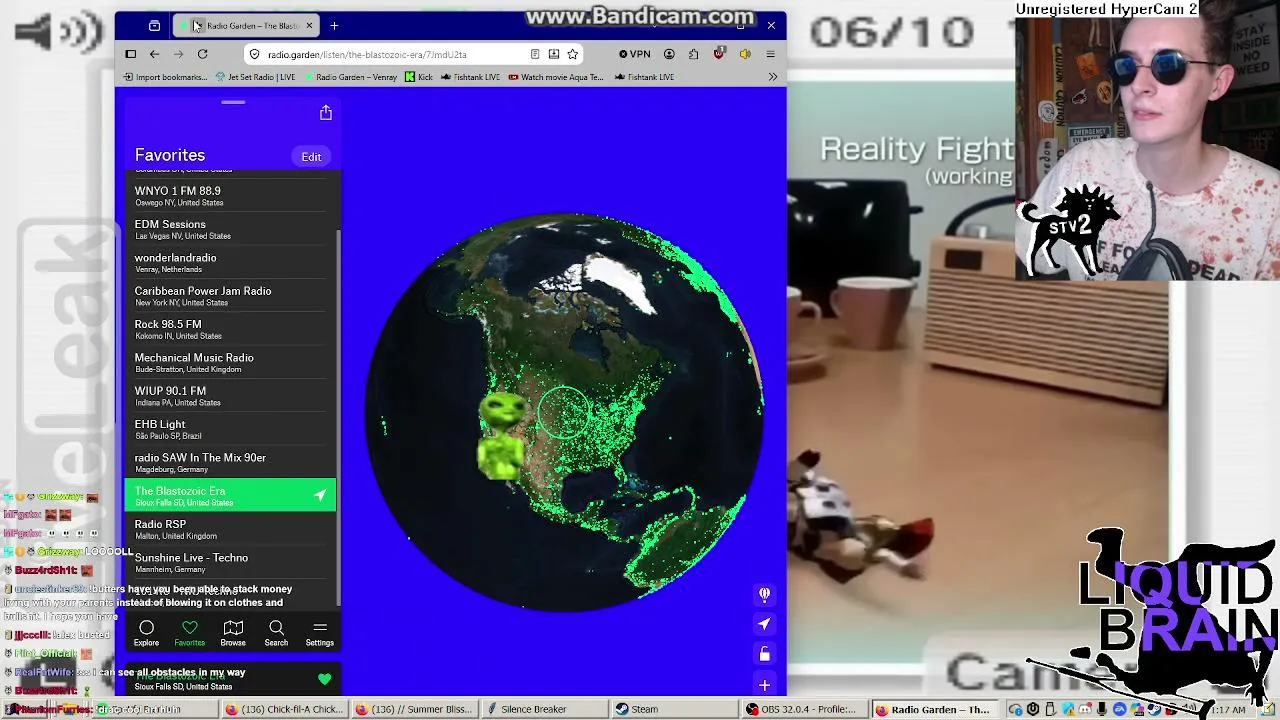1280x720 pixels.
Task: Select The Blastozoic Era highlighted station
Action: (230, 495)
